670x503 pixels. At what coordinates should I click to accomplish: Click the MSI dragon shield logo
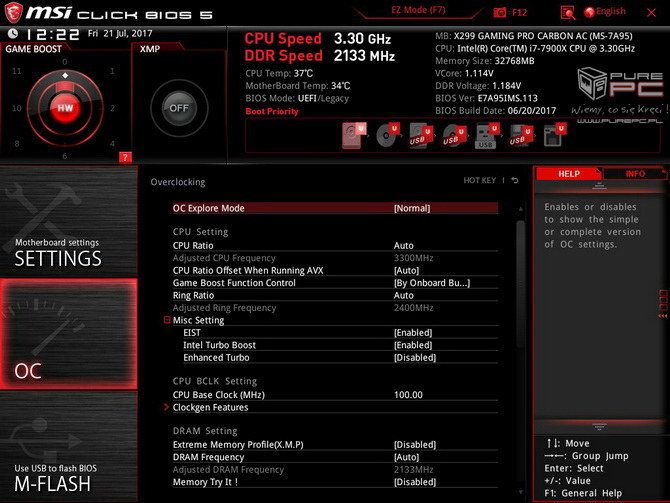13,12
